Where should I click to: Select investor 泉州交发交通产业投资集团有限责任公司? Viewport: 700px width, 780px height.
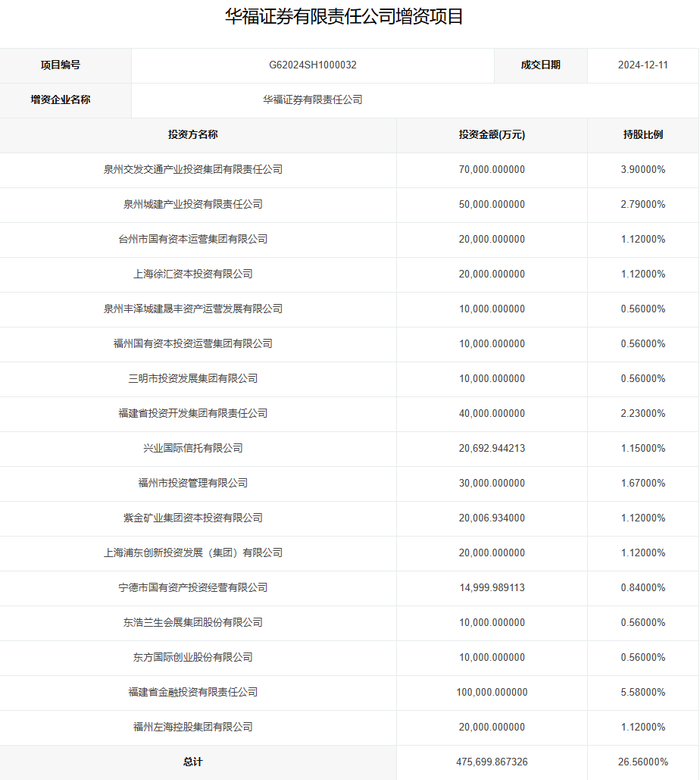click(193, 170)
